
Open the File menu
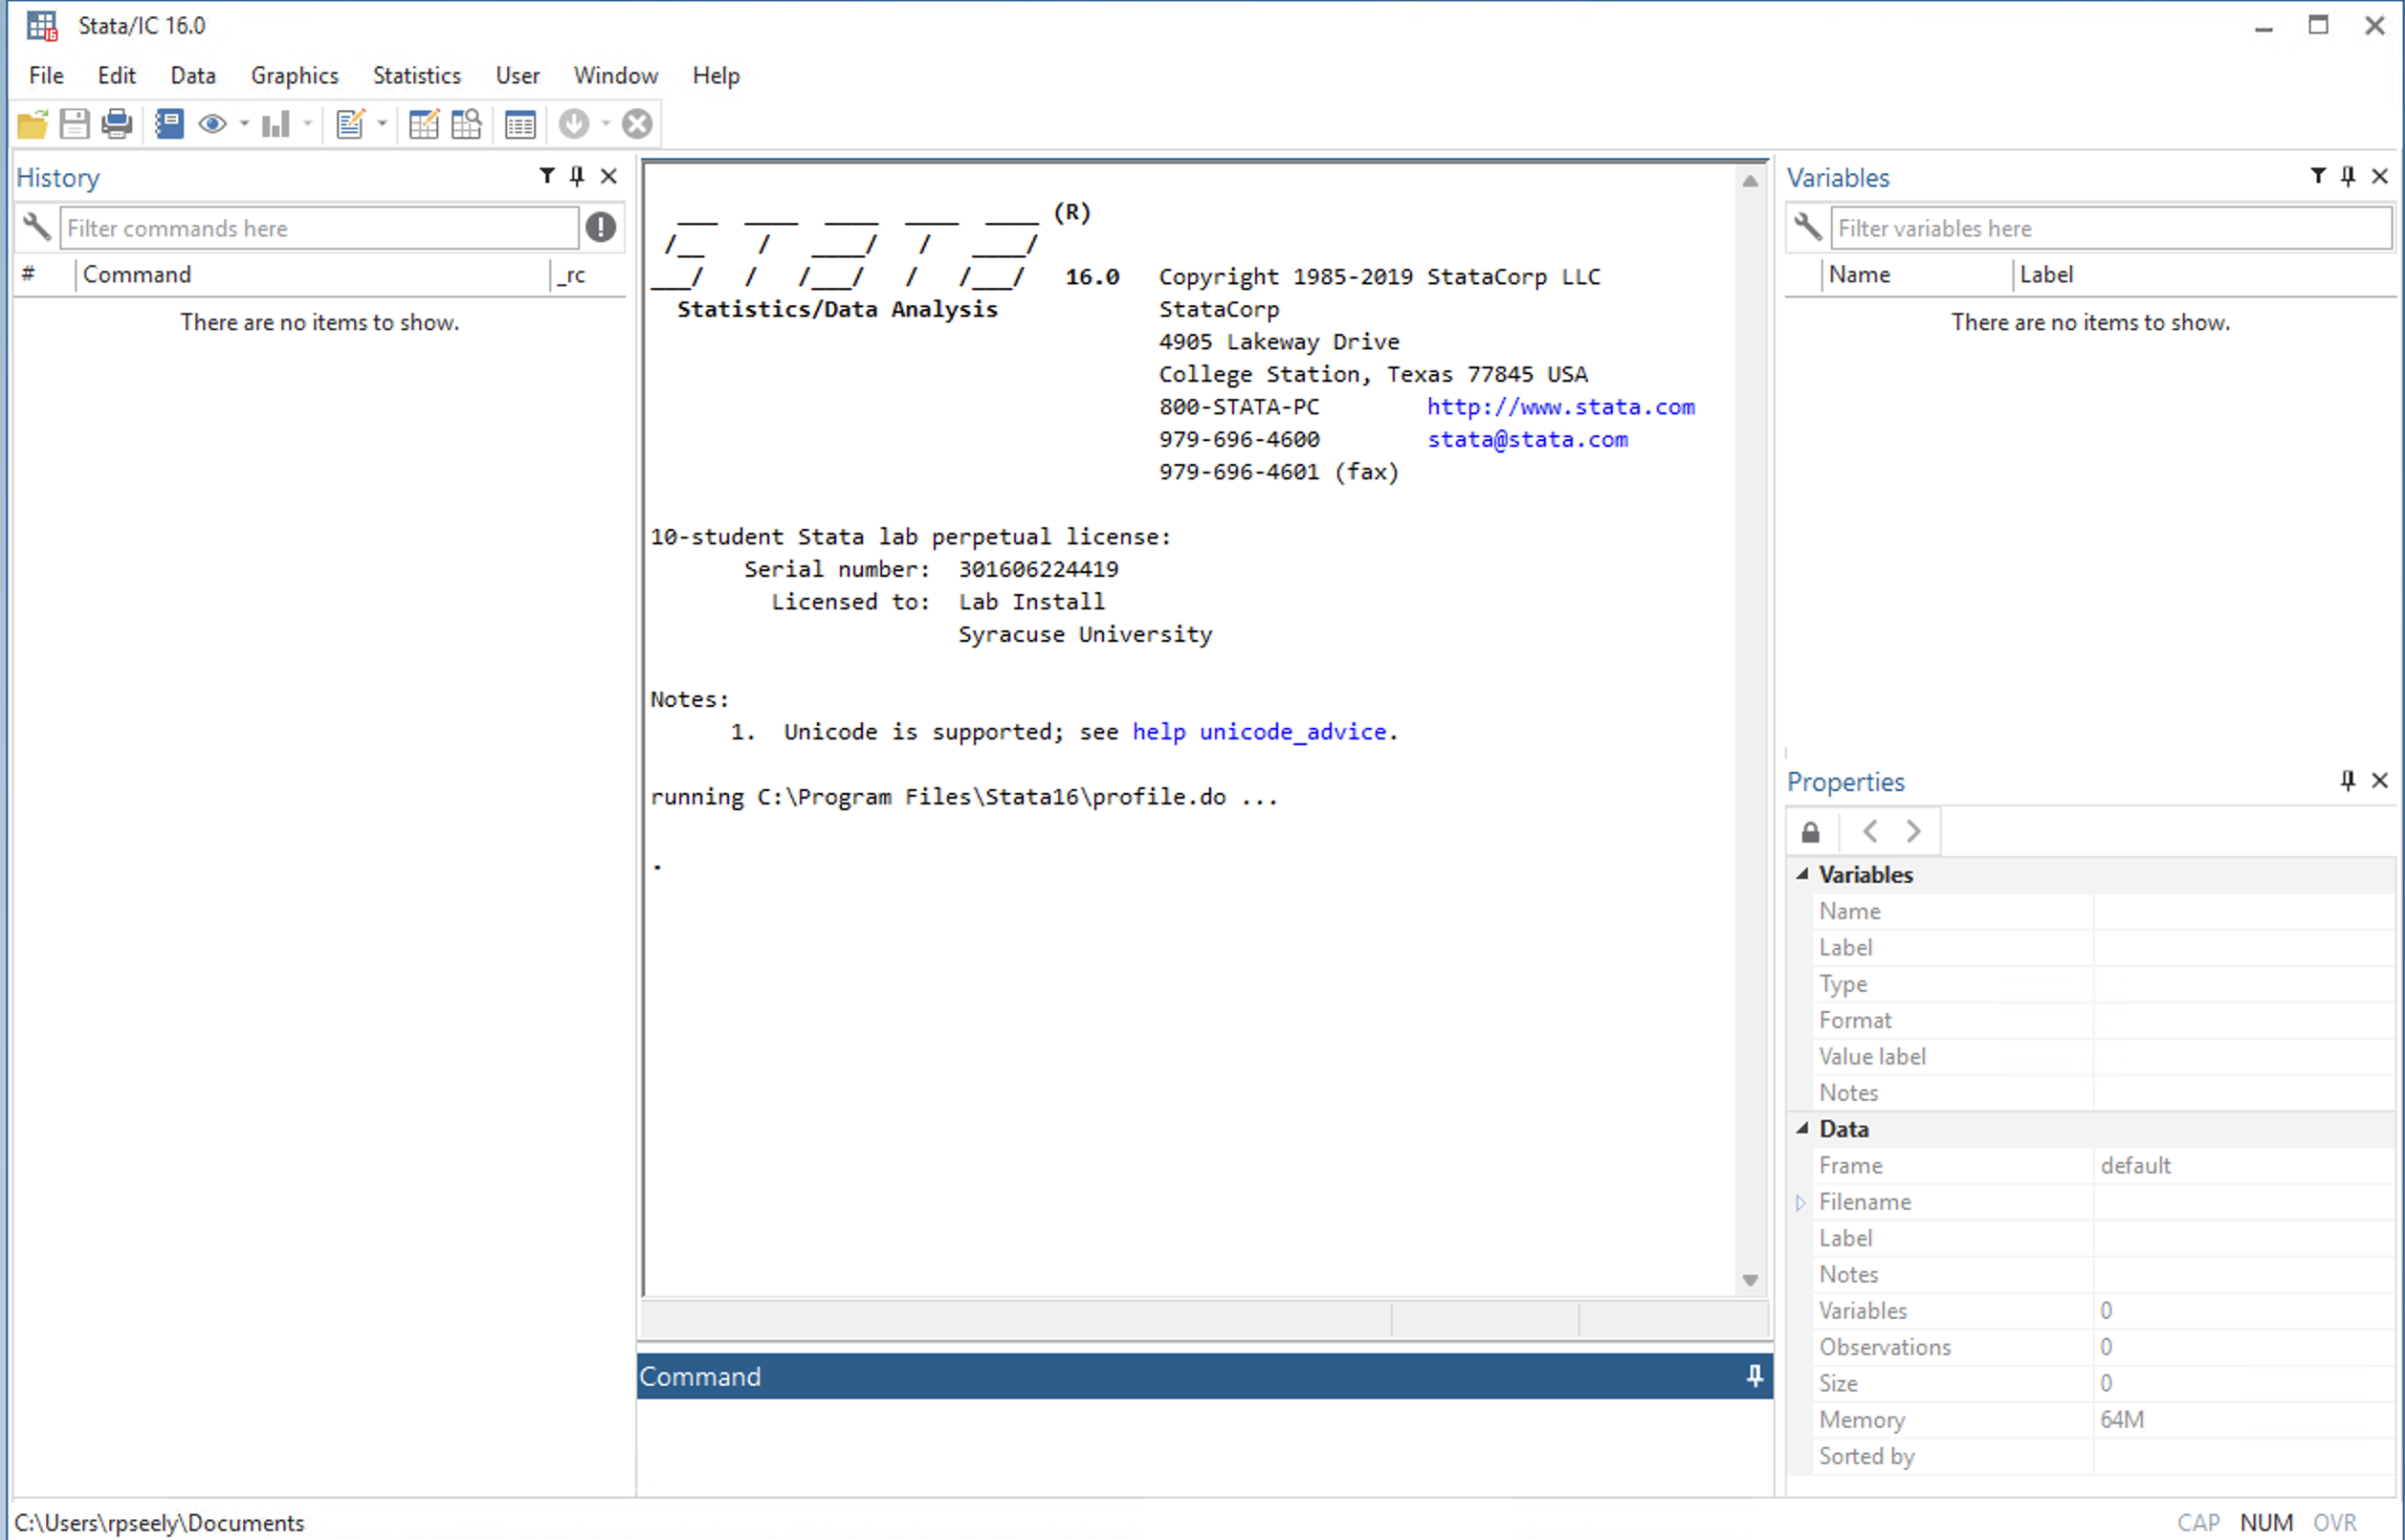pos(46,76)
